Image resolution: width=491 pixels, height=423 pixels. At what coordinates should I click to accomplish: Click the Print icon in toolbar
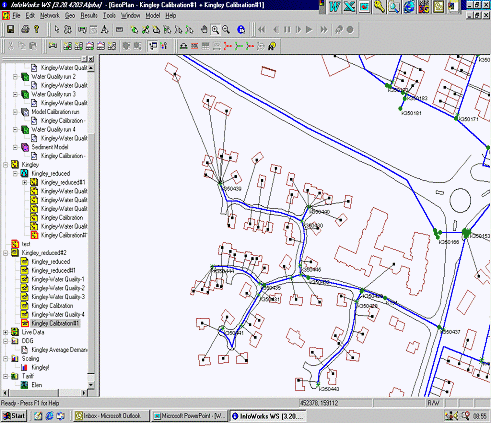[25, 29]
